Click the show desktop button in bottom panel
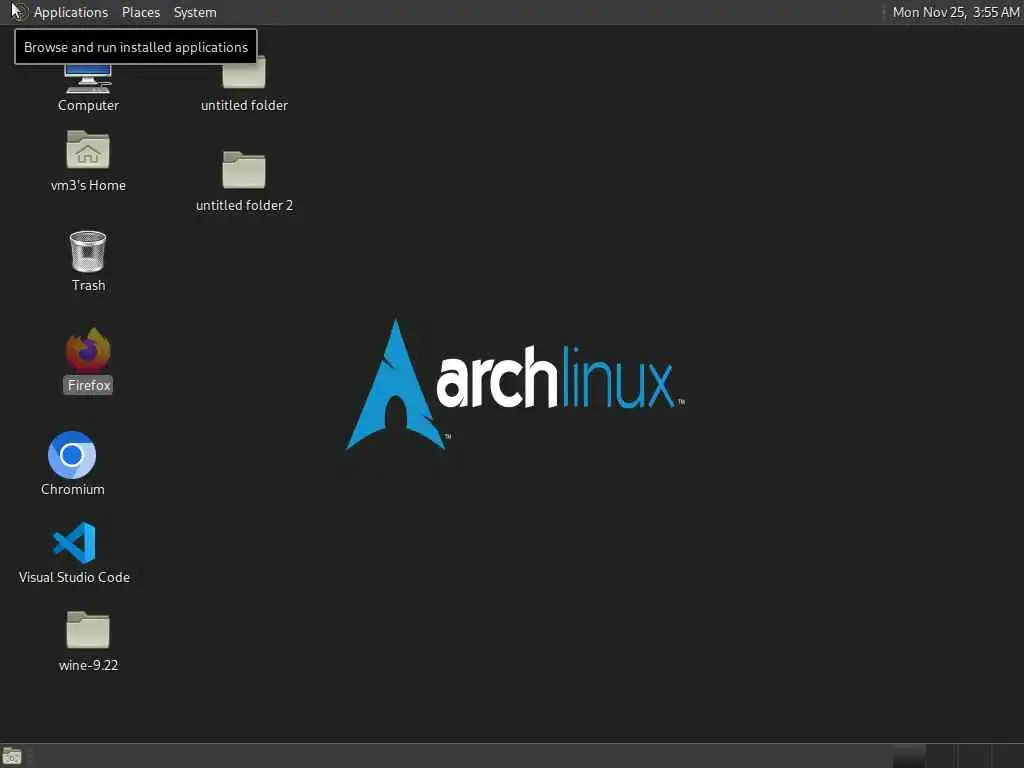Image resolution: width=1024 pixels, height=768 pixels. pos(12,756)
